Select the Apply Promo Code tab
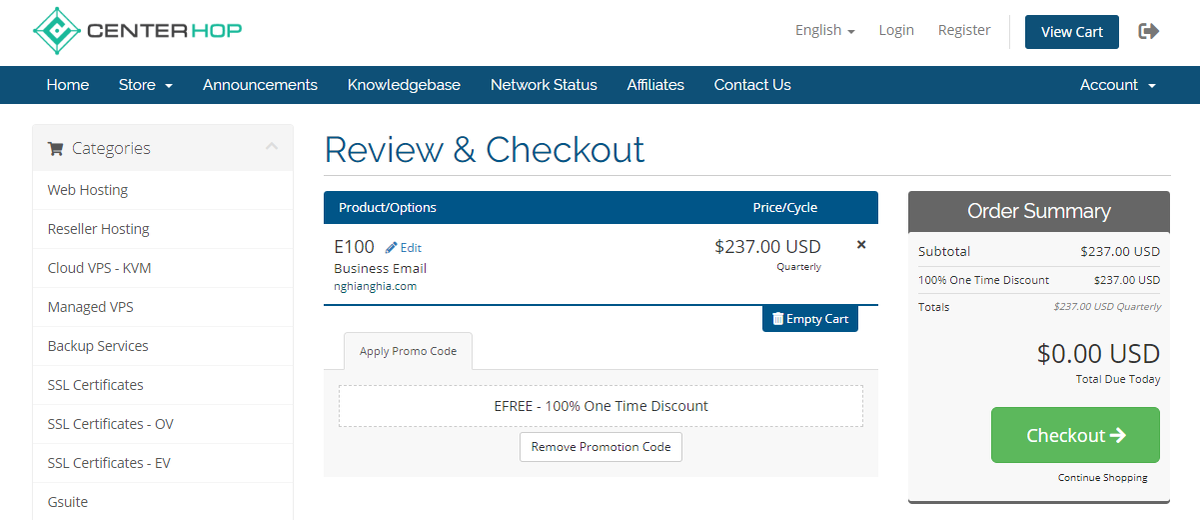Image resolution: width=1200 pixels, height=520 pixels. tap(408, 351)
